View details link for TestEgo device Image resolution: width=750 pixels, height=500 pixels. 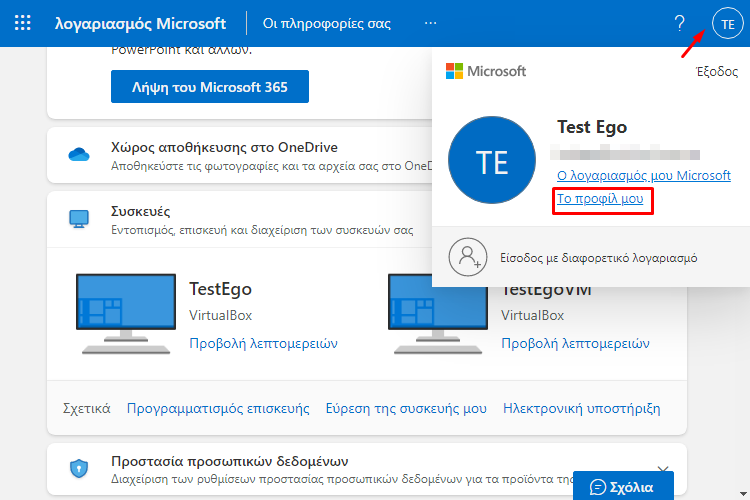[264, 343]
